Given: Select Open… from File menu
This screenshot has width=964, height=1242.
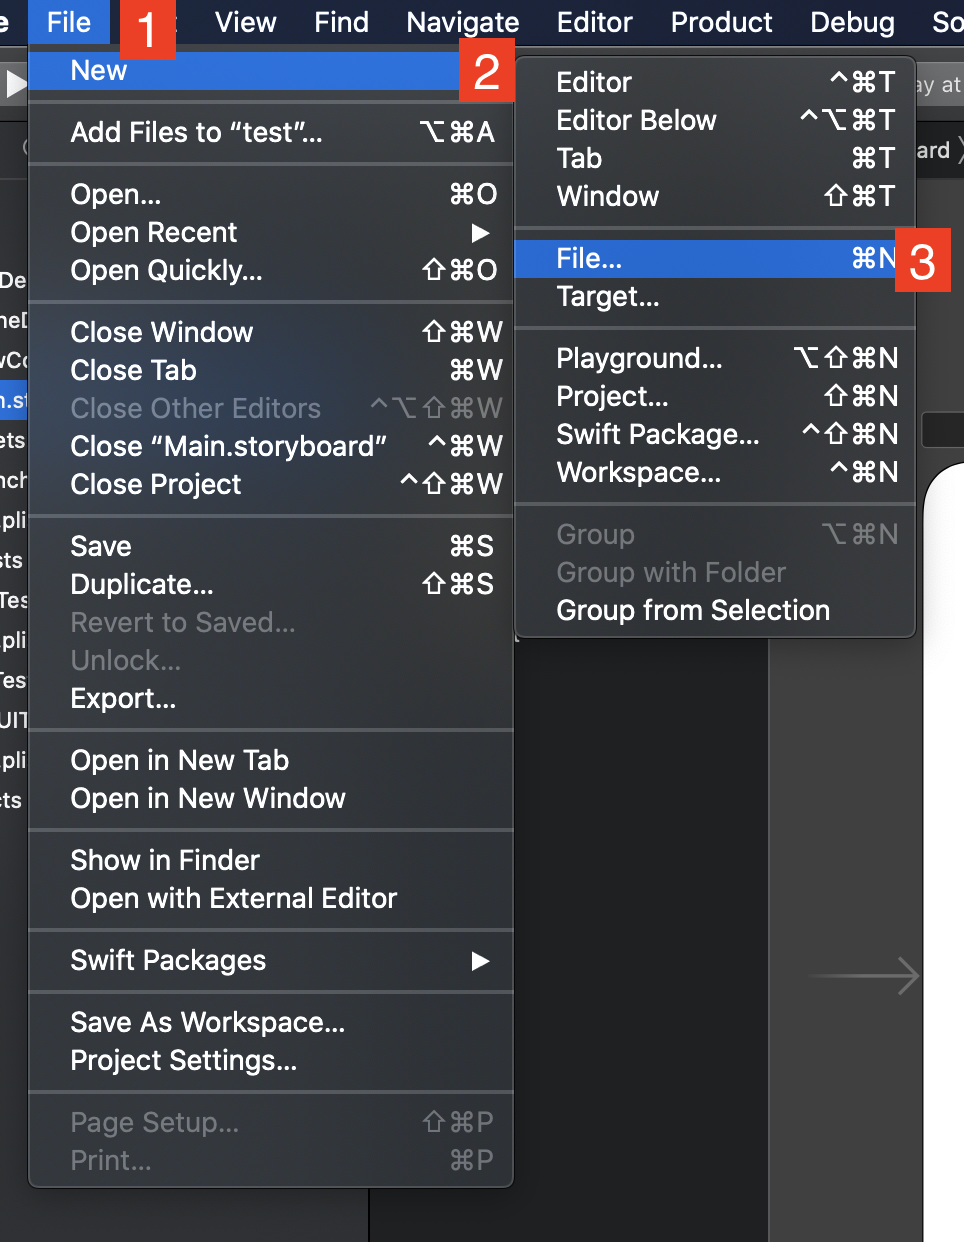Looking at the screenshot, I should click(271, 194).
